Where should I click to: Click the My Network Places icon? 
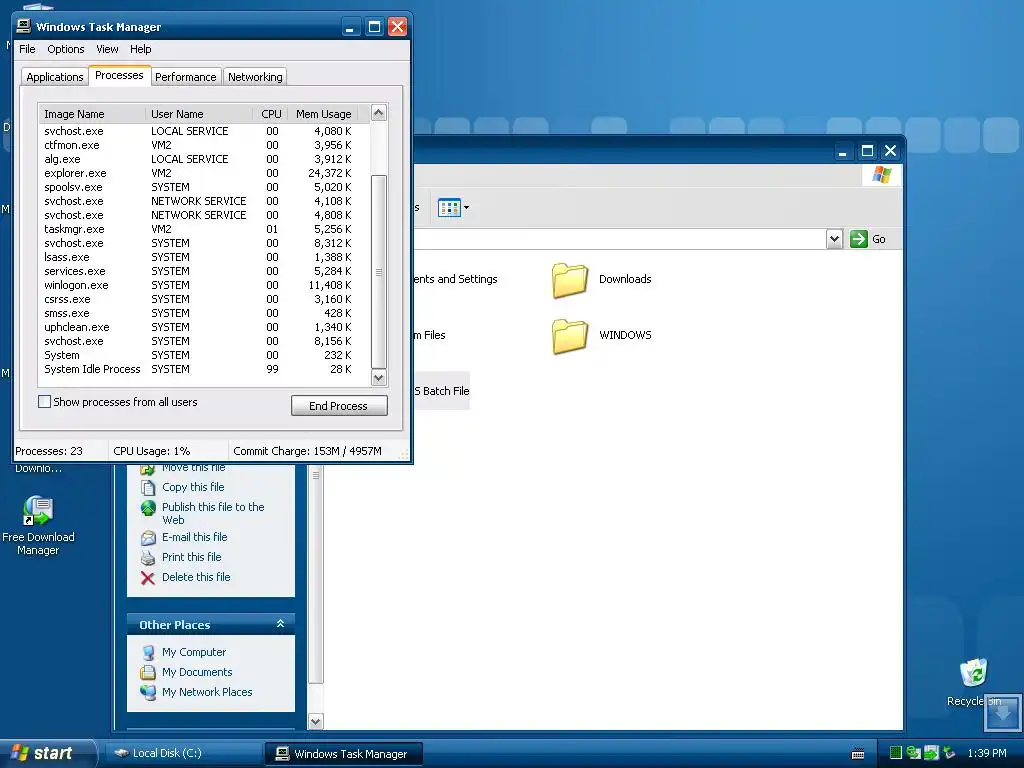pos(148,692)
